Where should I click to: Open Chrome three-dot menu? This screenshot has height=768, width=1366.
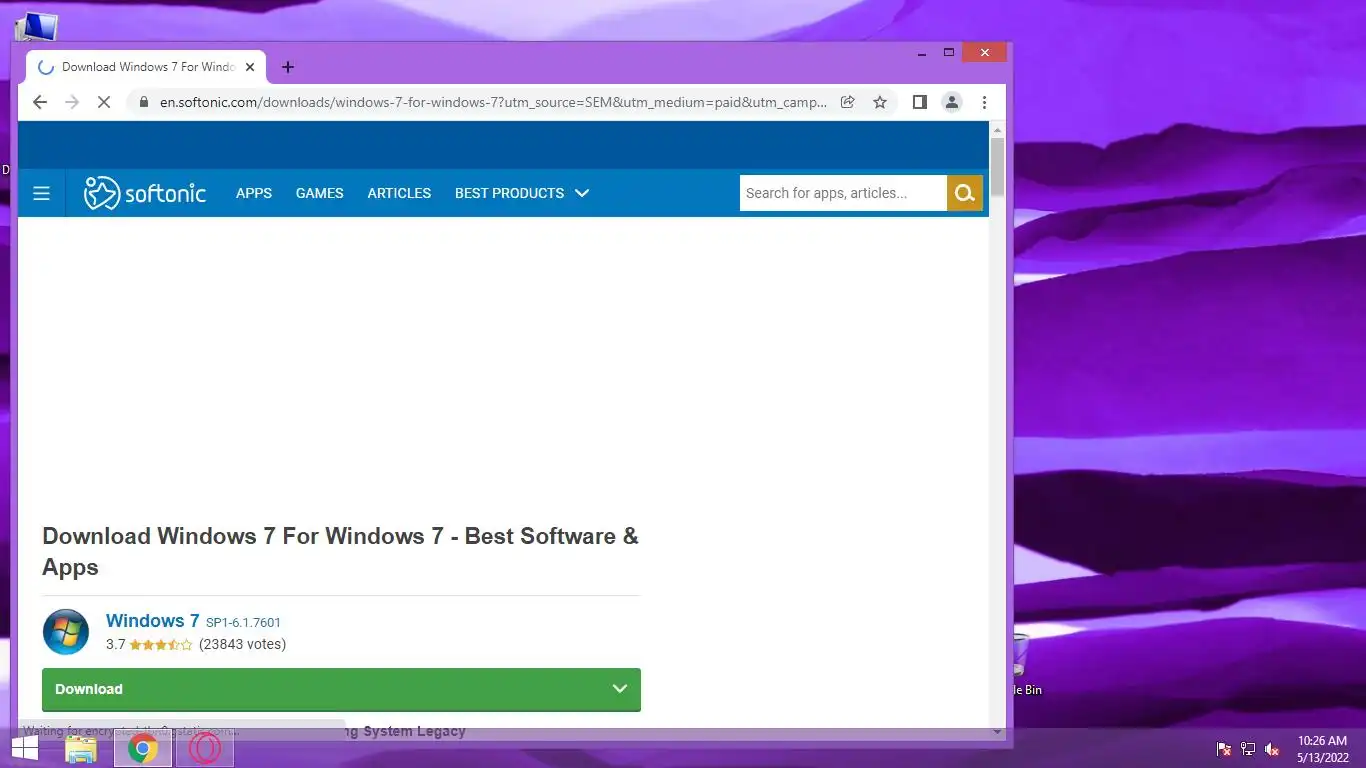(x=984, y=102)
